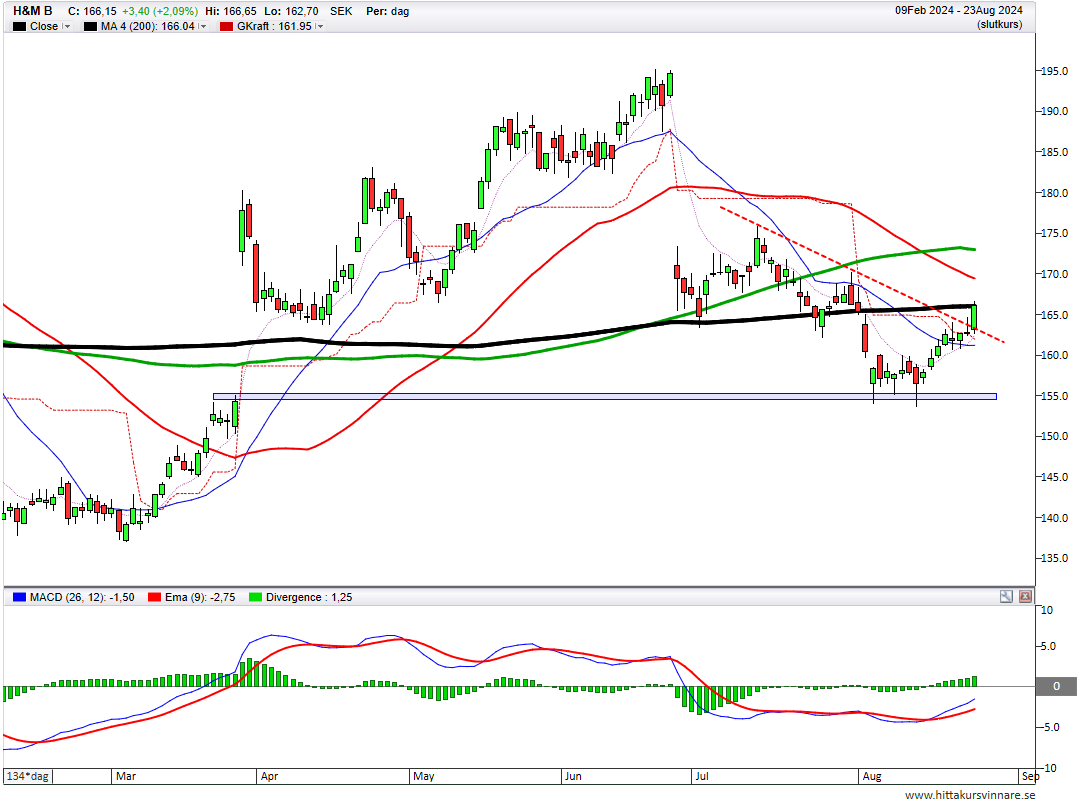Click the 'Jun' month marker
1080x800 pixels.
click(573, 776)
